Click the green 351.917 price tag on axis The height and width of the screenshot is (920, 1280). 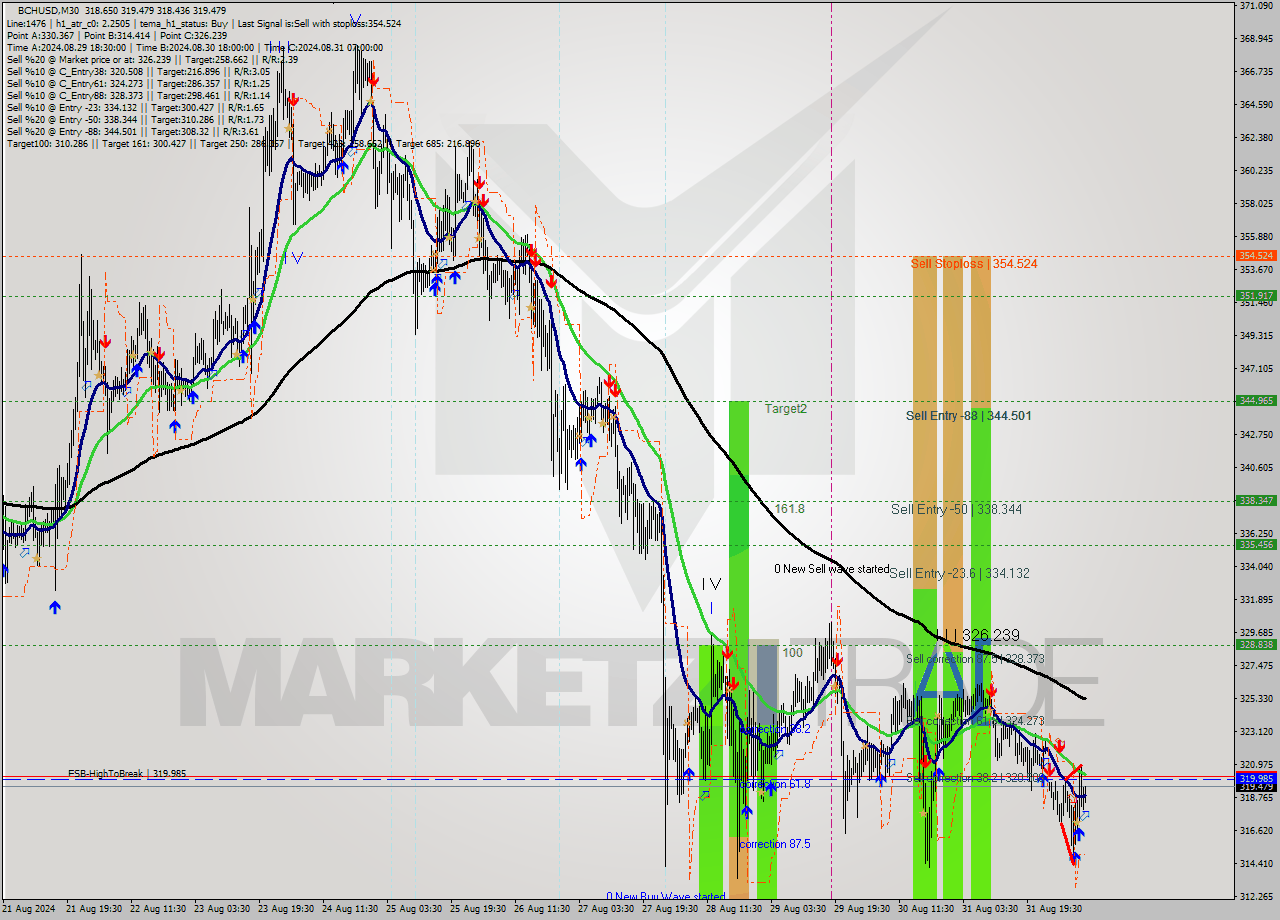click(x=1256, y=296)
